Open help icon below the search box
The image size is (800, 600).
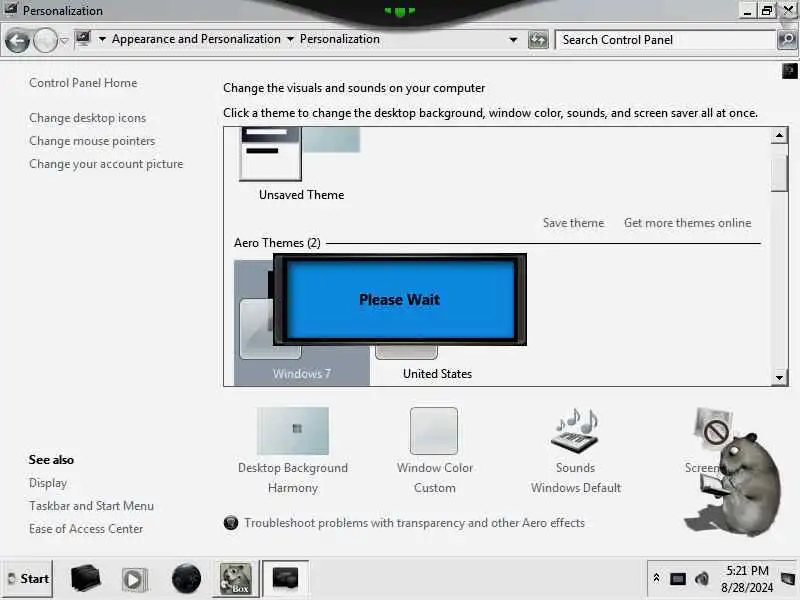click(x=789, y=71)
